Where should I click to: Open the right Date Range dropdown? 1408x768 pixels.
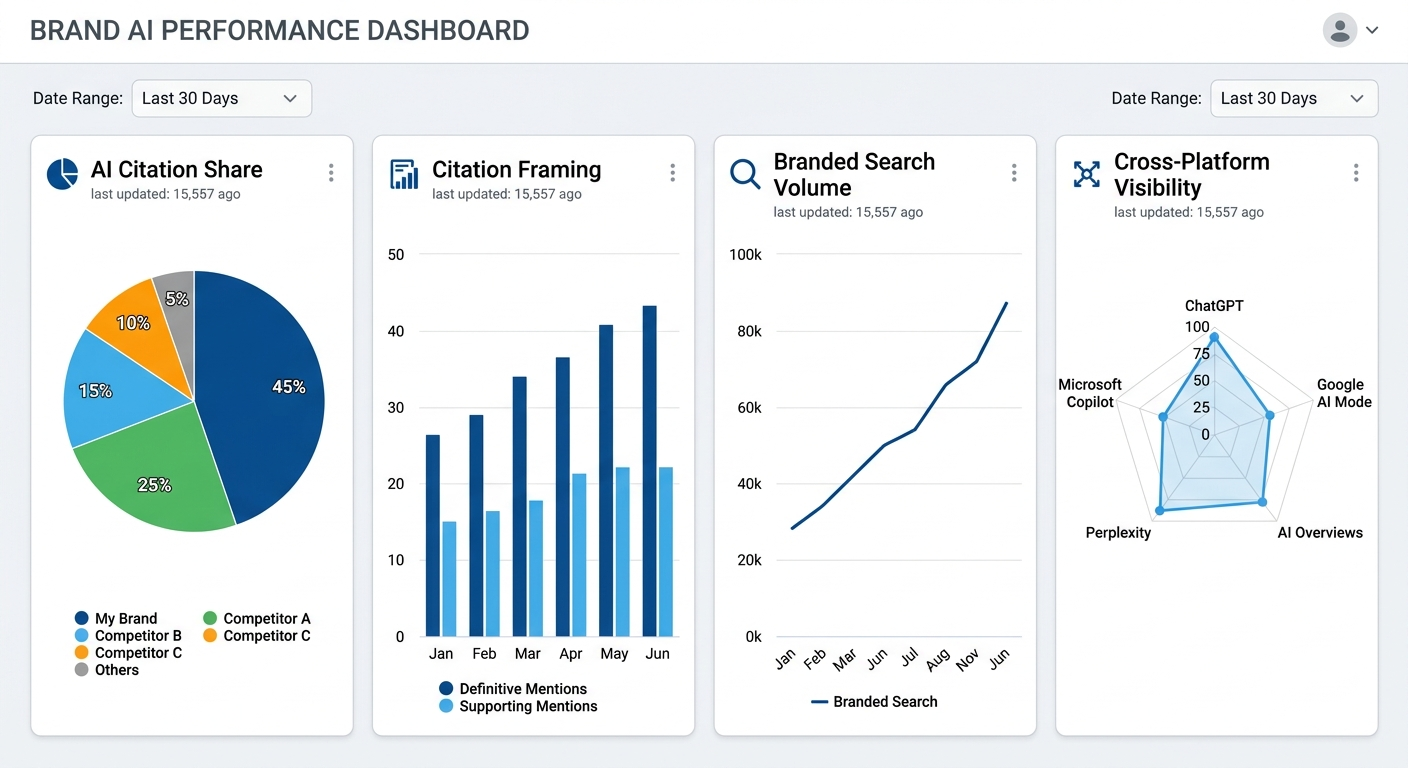coord(1294,98)
